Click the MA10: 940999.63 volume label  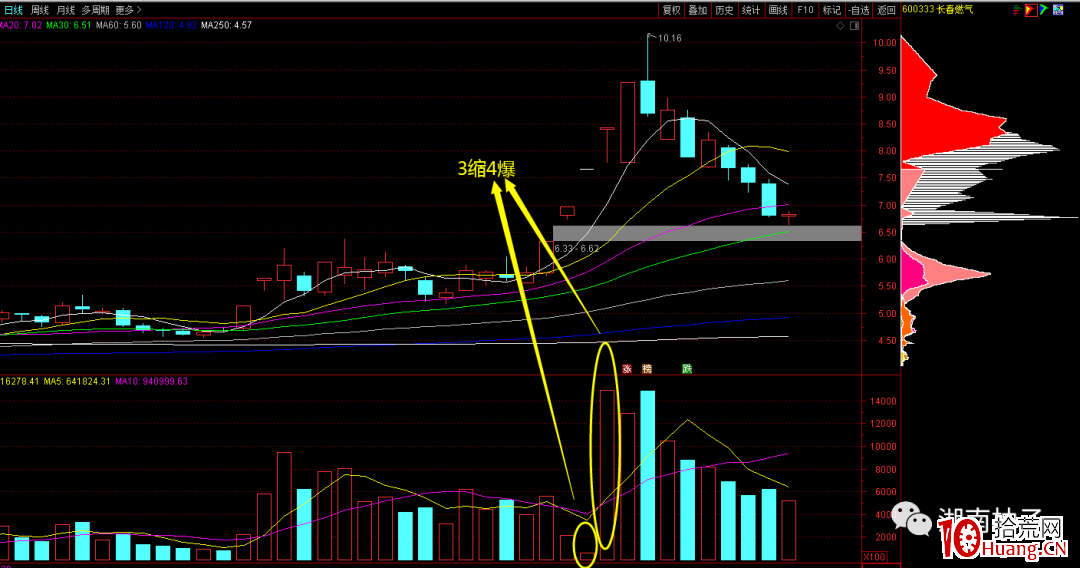(151, 381)
